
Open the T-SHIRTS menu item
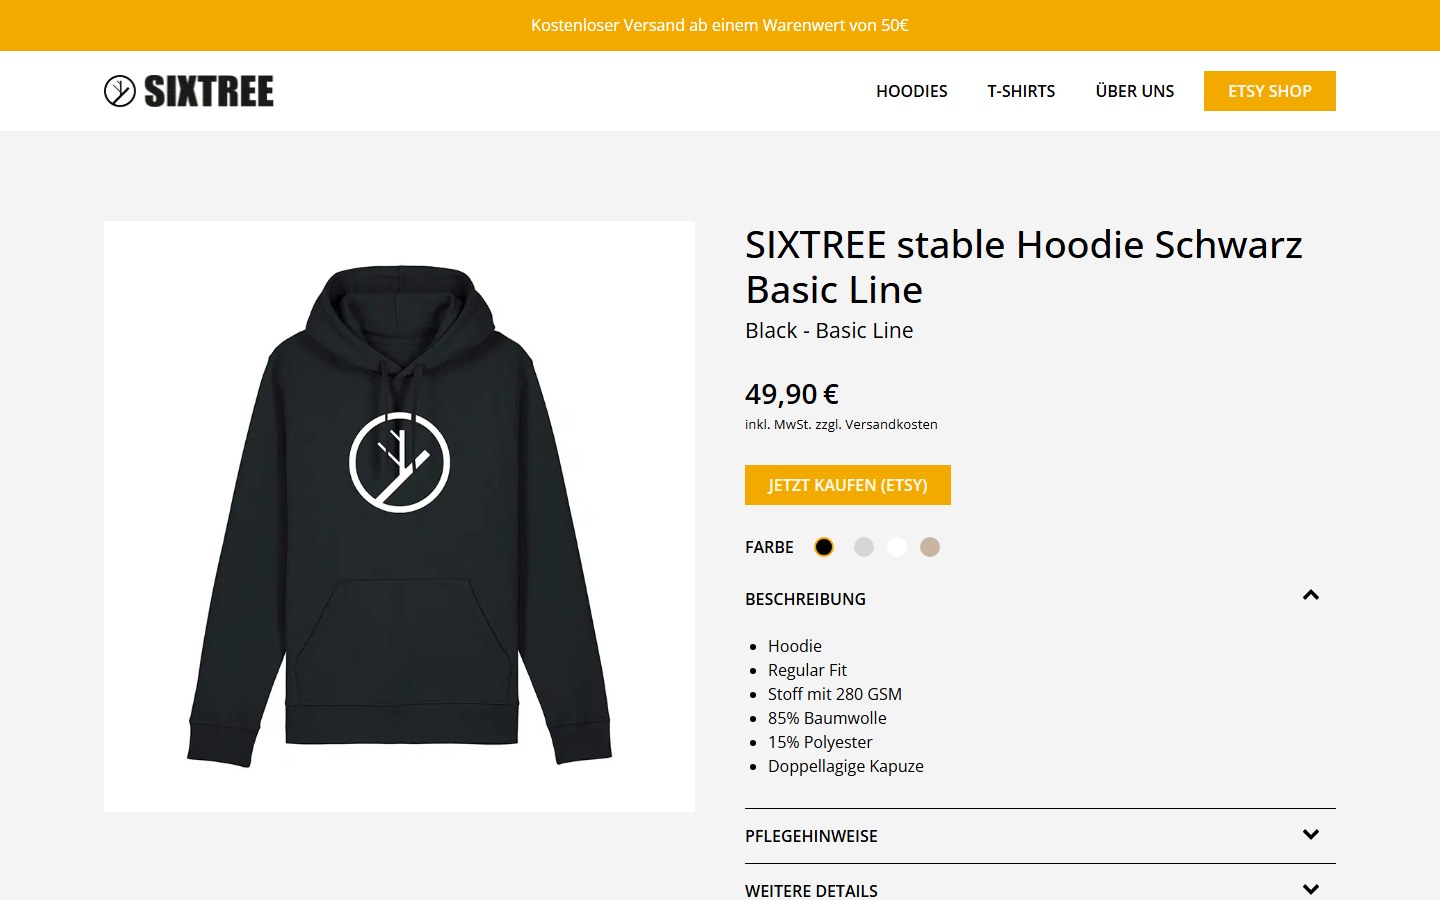click(x=1021, y=91)
